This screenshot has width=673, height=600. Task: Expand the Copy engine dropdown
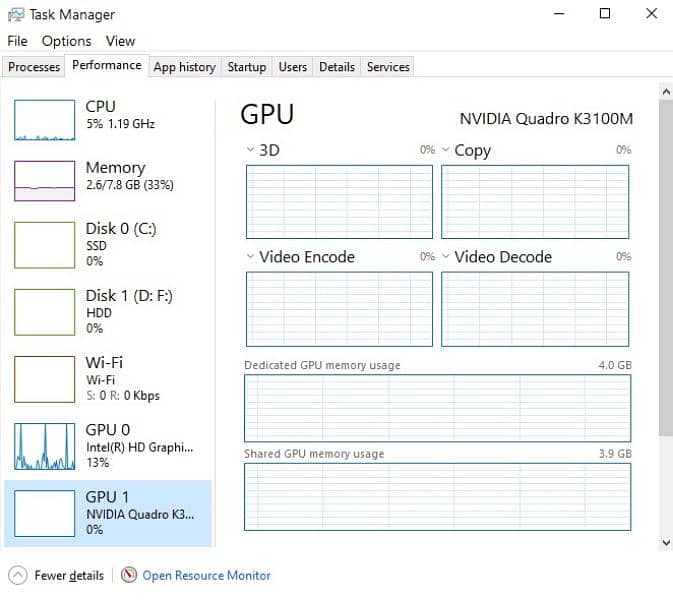[446, 150]
